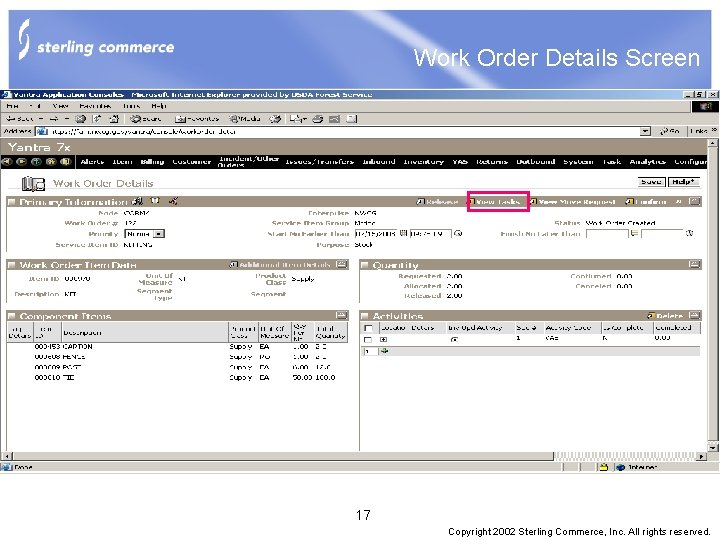The image size is (720, 540).
Task: Click the browser address URL field
Action: click(x=343, y=132)
